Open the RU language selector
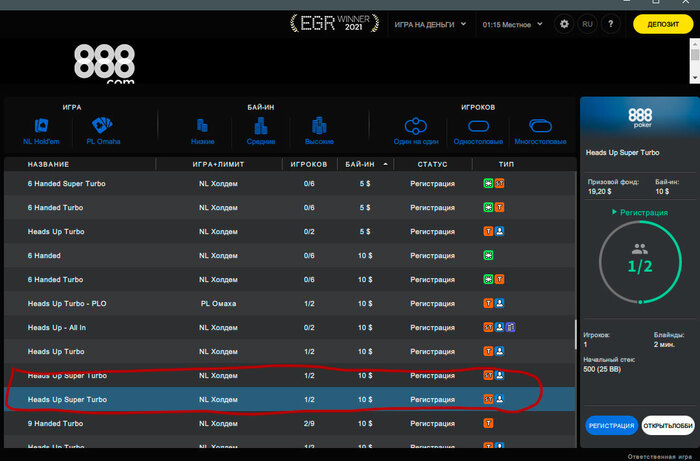This screenshot has width=700, height=461. 587,24
